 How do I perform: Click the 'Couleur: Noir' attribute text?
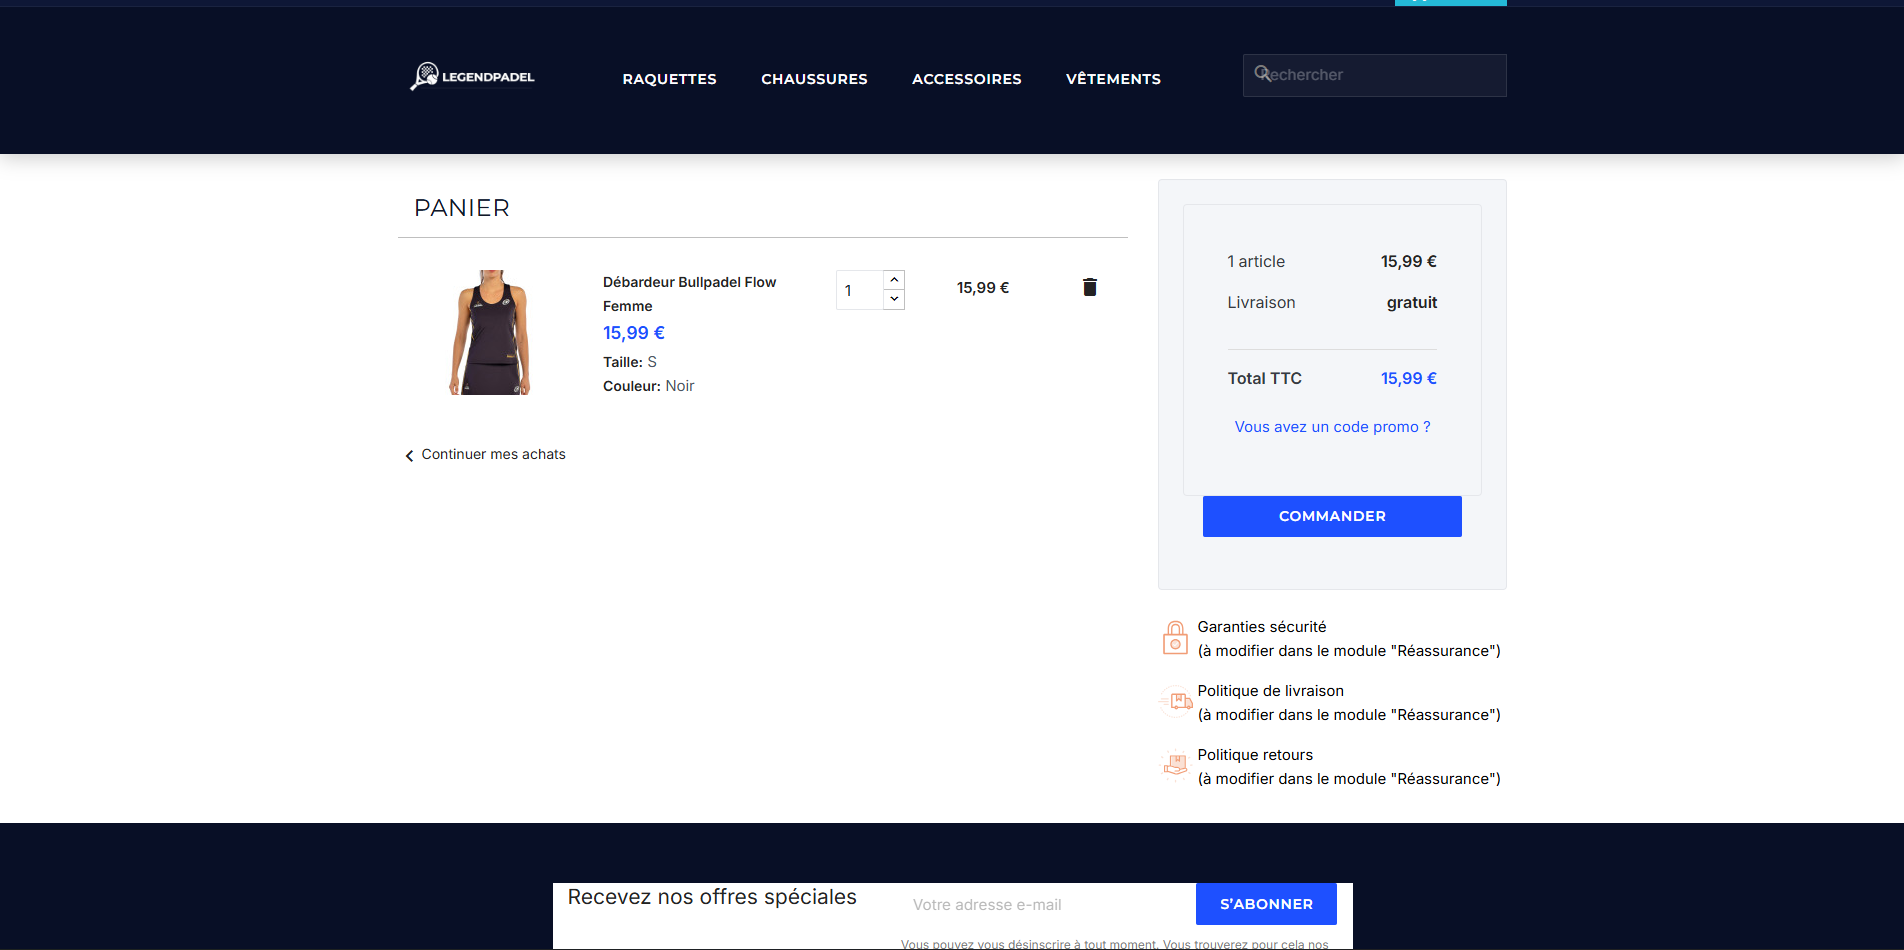click(x=648, y=386)
